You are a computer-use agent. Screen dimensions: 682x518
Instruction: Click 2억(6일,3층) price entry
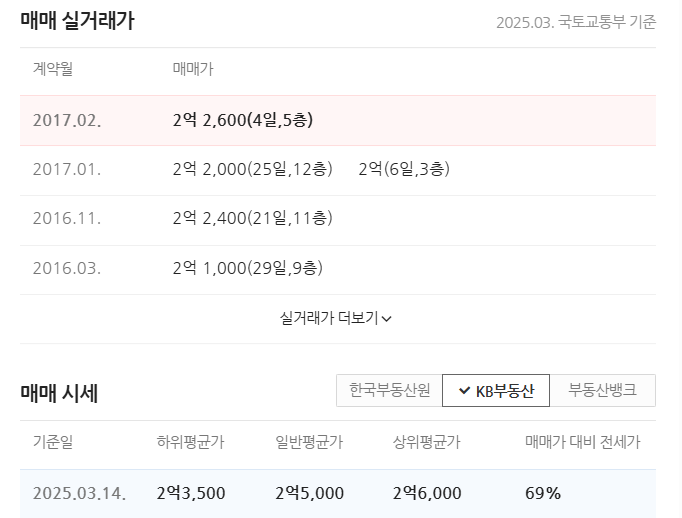404,169
